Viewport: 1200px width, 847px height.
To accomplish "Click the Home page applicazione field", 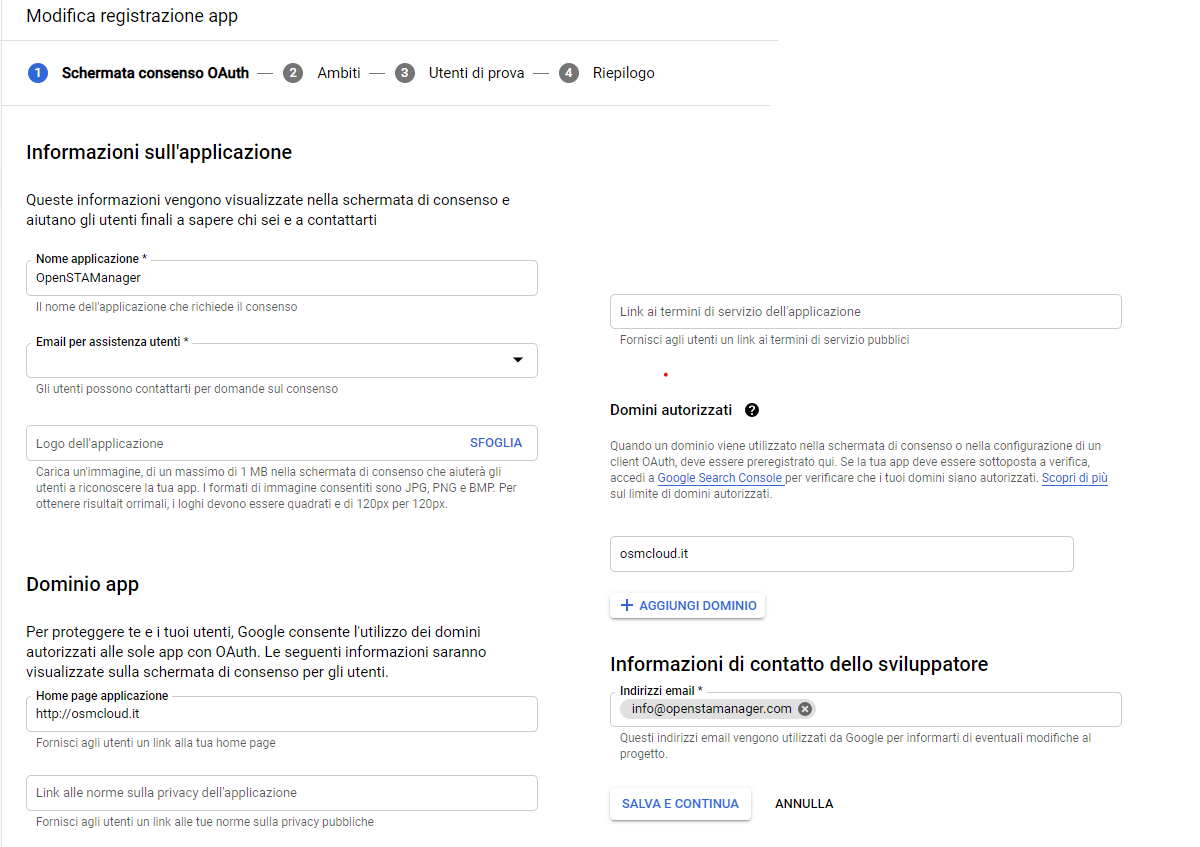I will [x=281, y=714].
